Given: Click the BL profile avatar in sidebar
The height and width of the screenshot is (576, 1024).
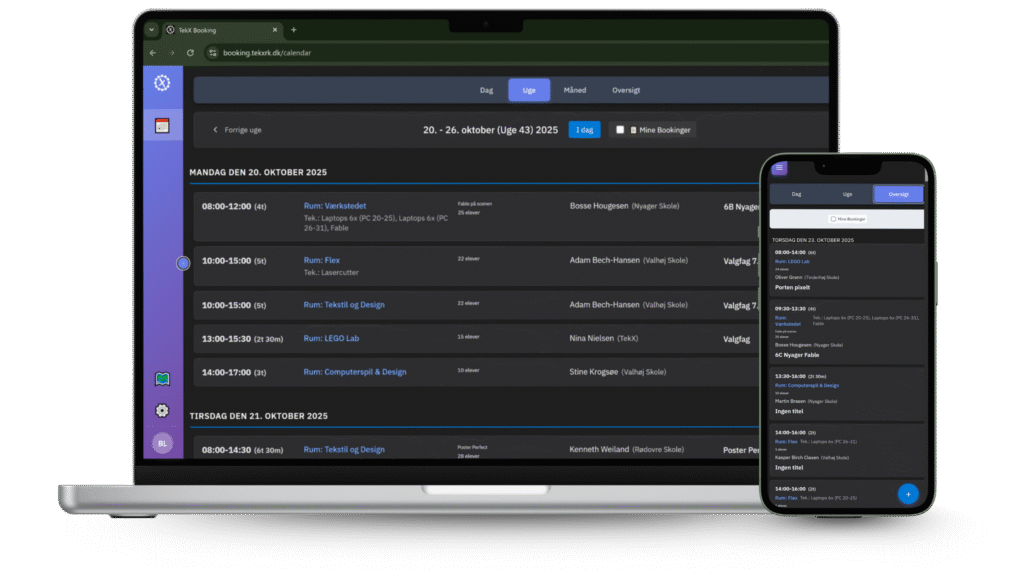Looking at the screenshot, I should coord(161,442).
